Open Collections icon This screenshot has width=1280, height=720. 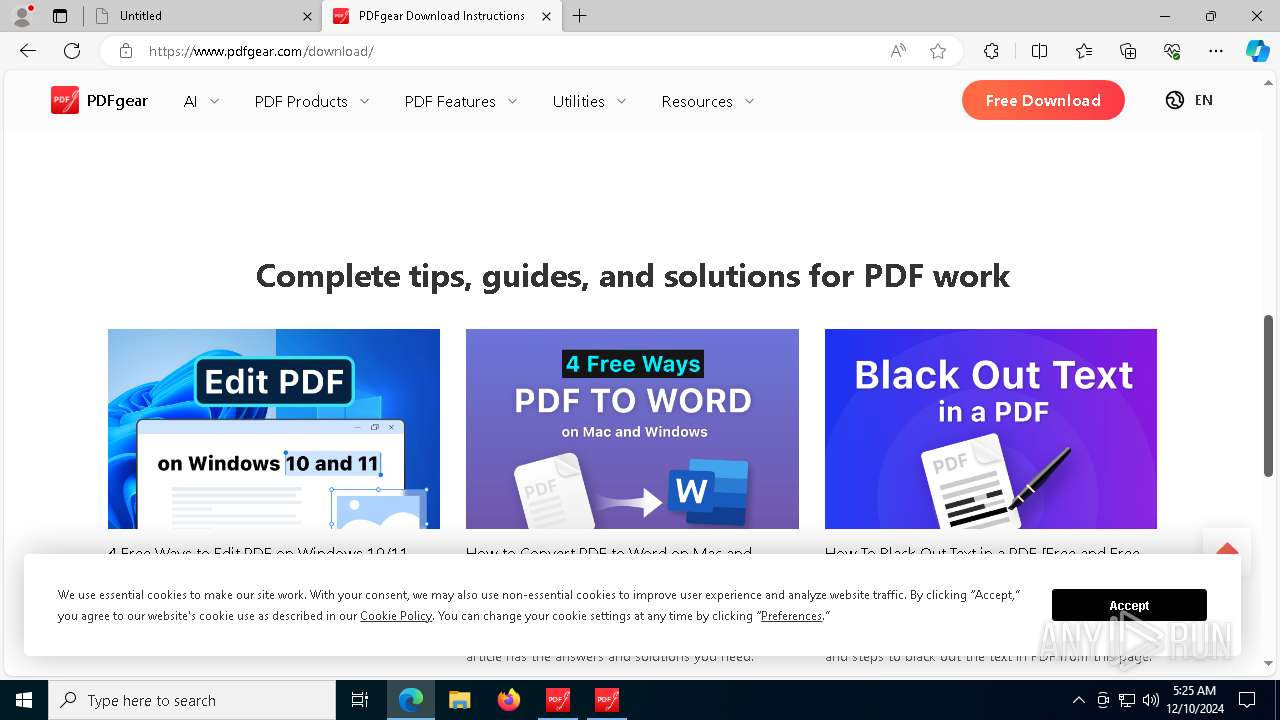click(1128, 51)
